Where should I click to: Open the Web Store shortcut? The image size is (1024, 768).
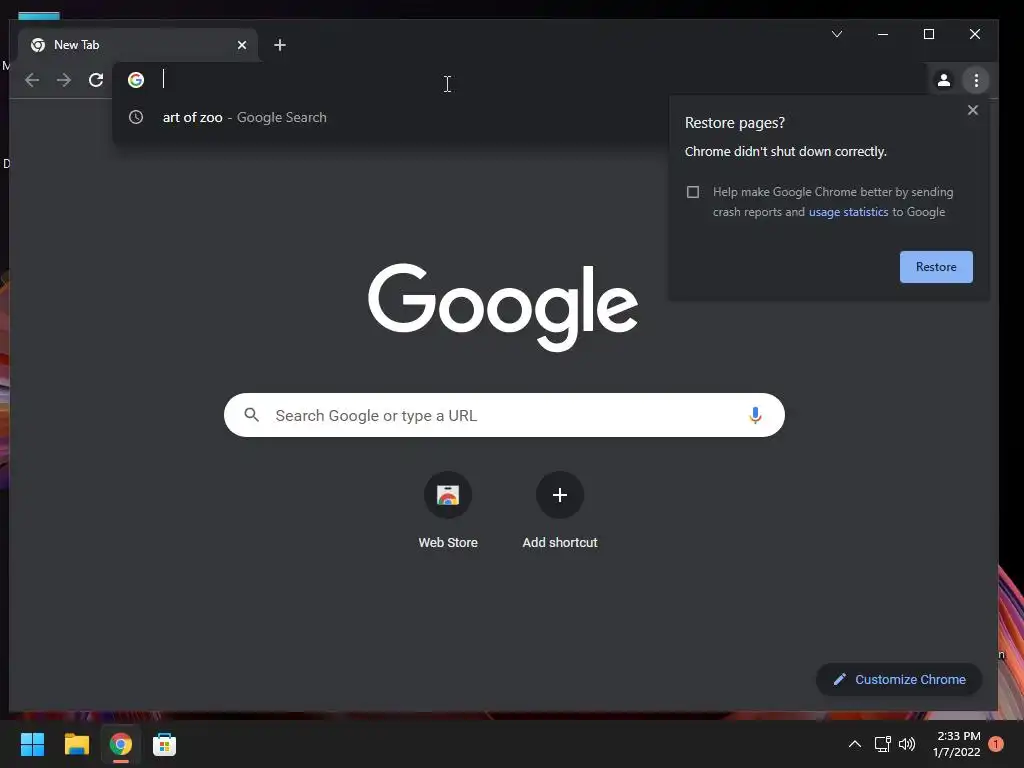[448, 511]
